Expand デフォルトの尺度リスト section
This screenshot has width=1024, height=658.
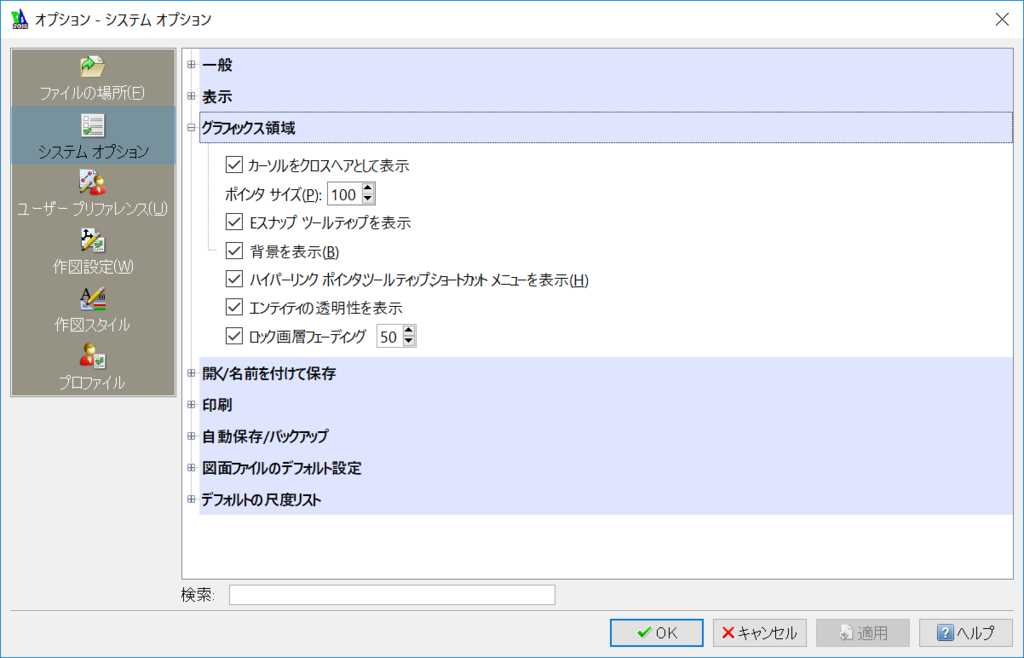[x=191, y=499]
